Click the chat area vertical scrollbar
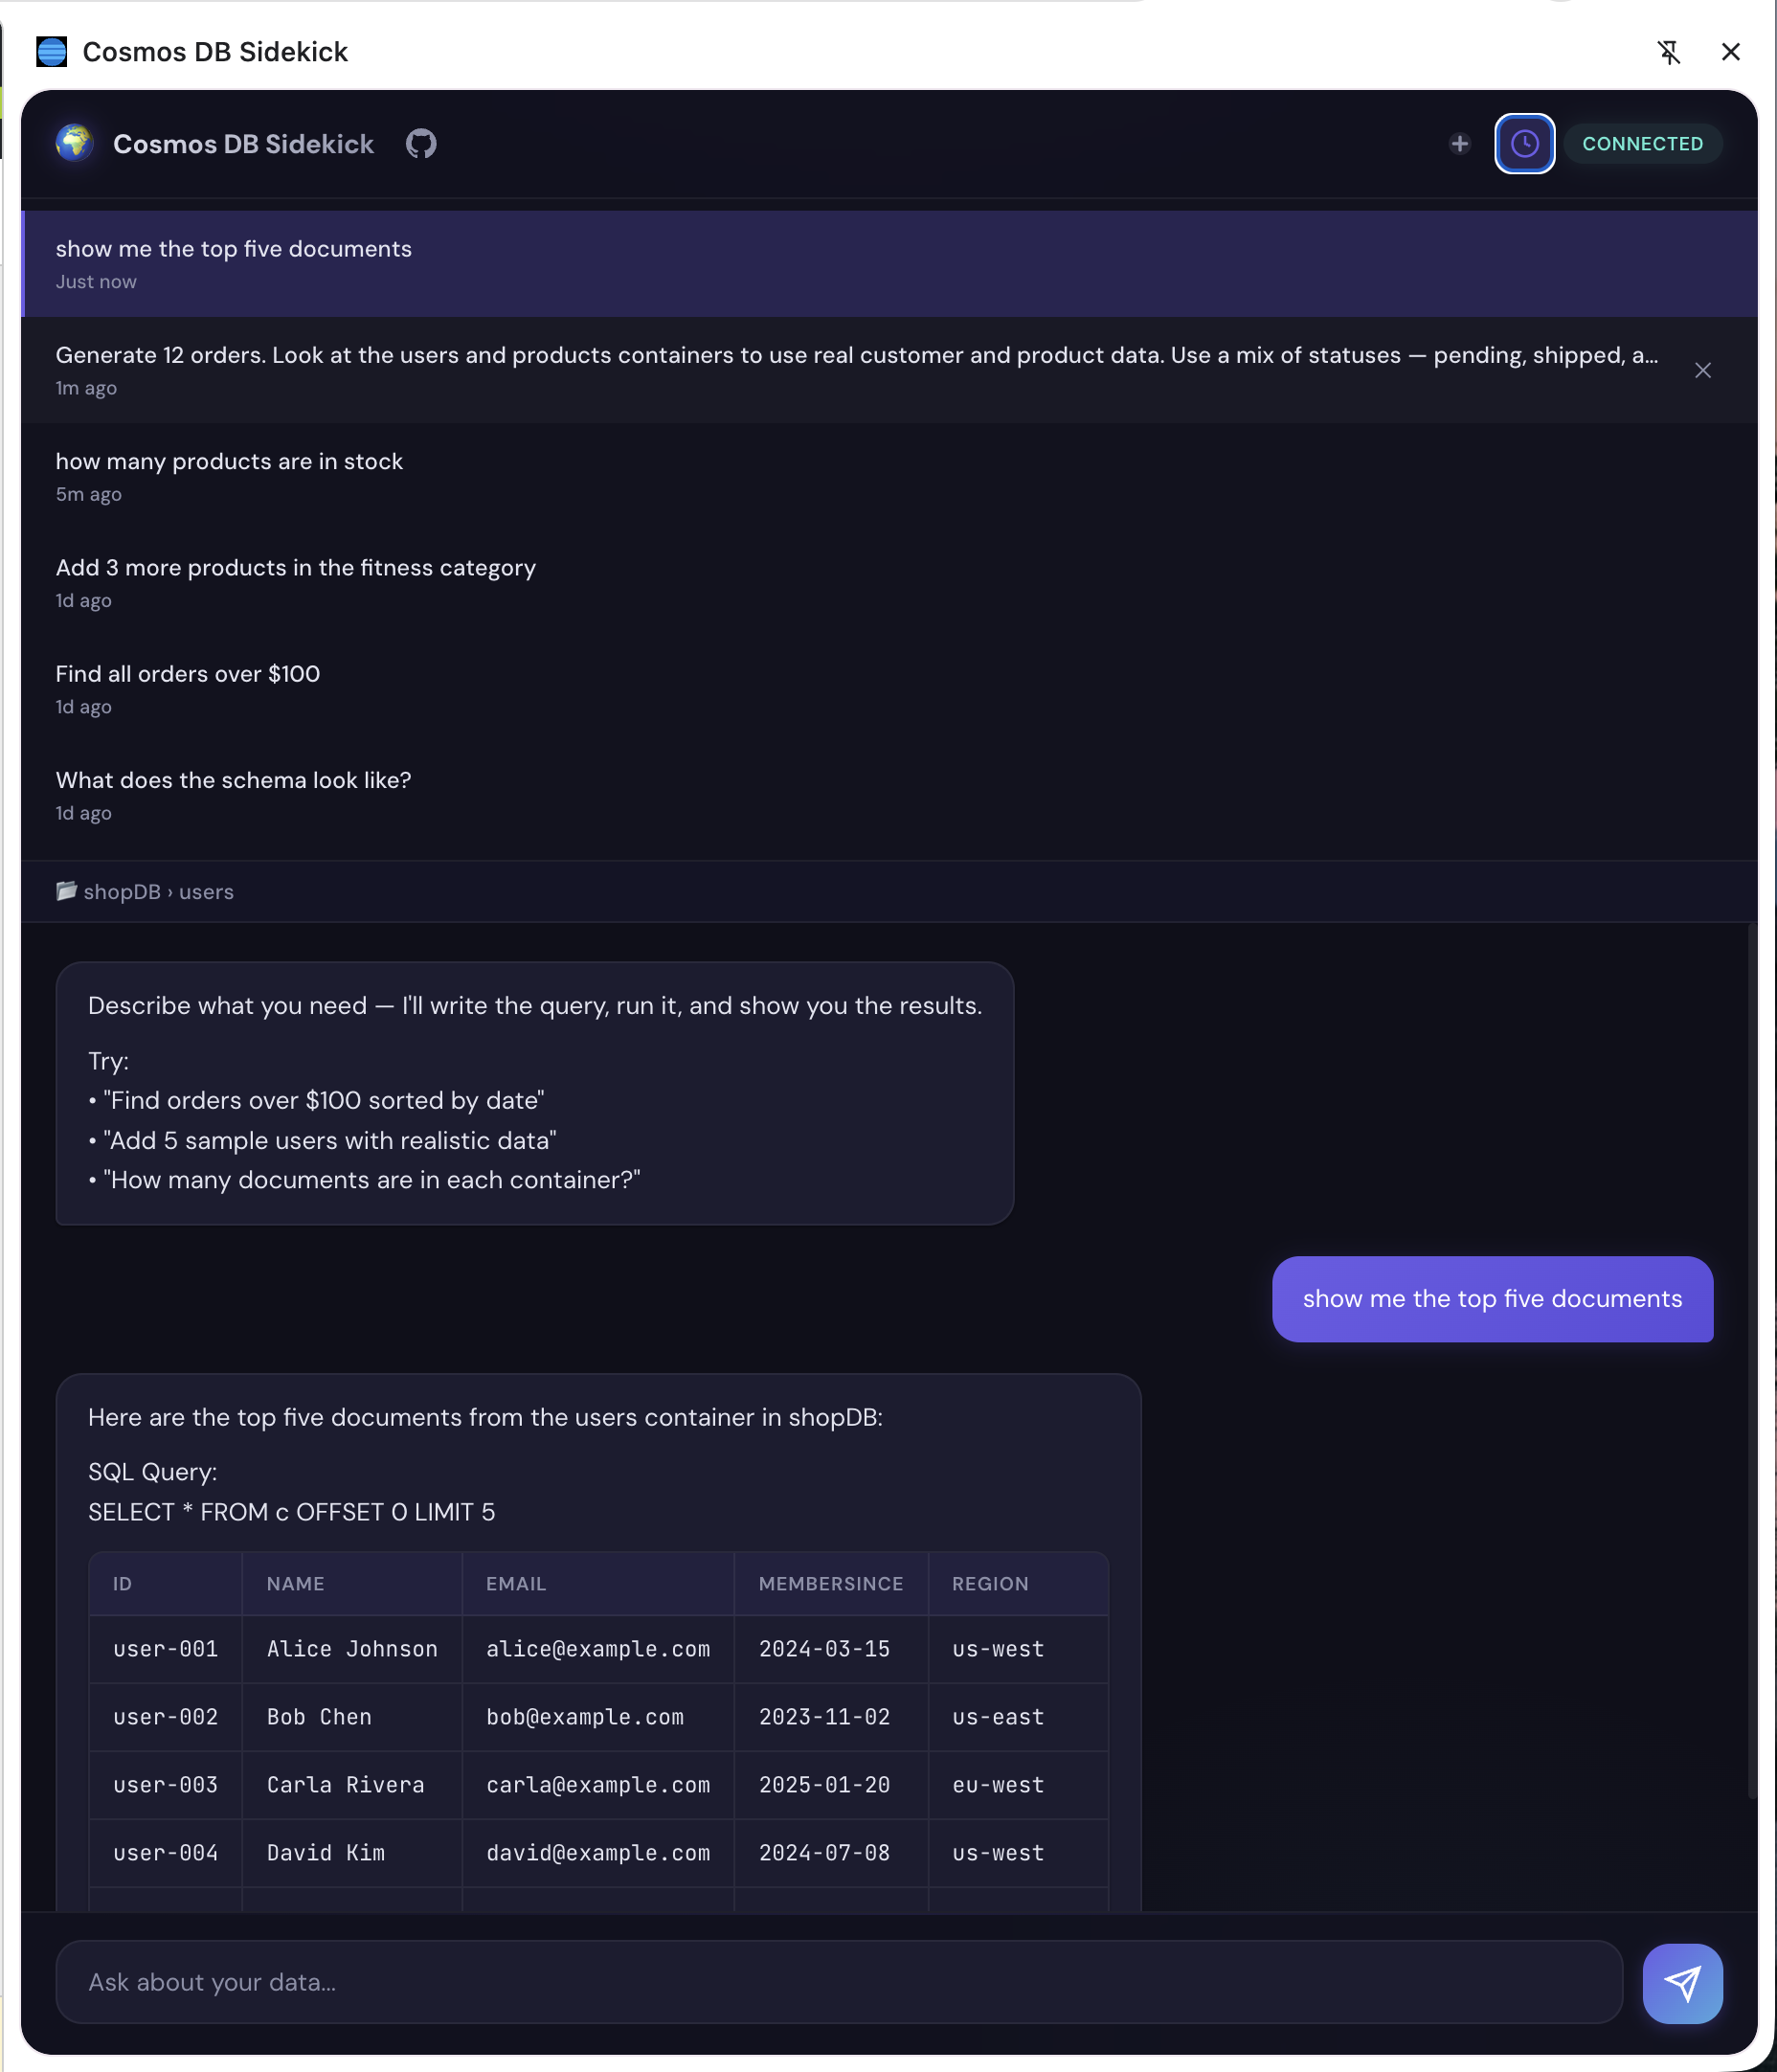Viewport: 1777px width, 2072px height. pos(1751,1360)
